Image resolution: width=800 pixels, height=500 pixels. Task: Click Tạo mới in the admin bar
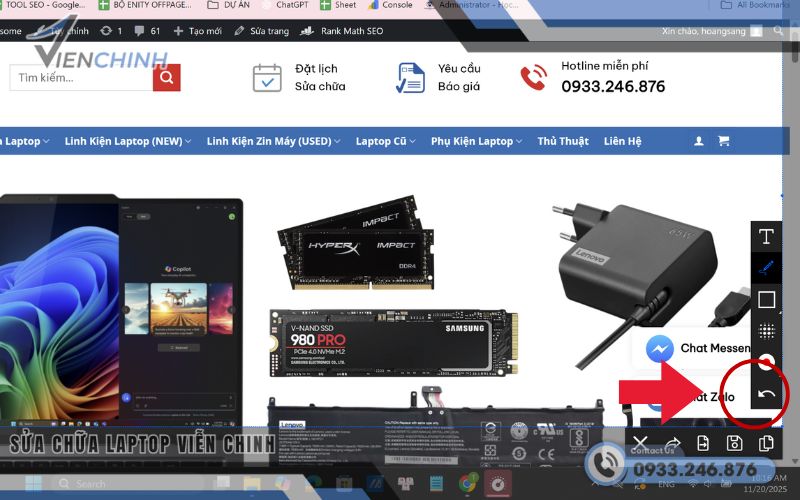click(197, 31)
